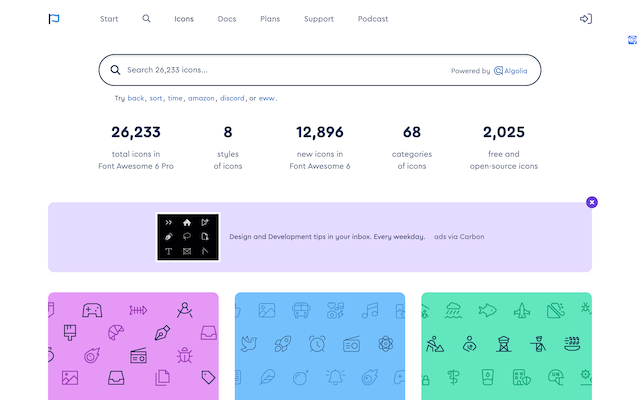Click the croissant icon in pink card

click(x=116, y=332)
